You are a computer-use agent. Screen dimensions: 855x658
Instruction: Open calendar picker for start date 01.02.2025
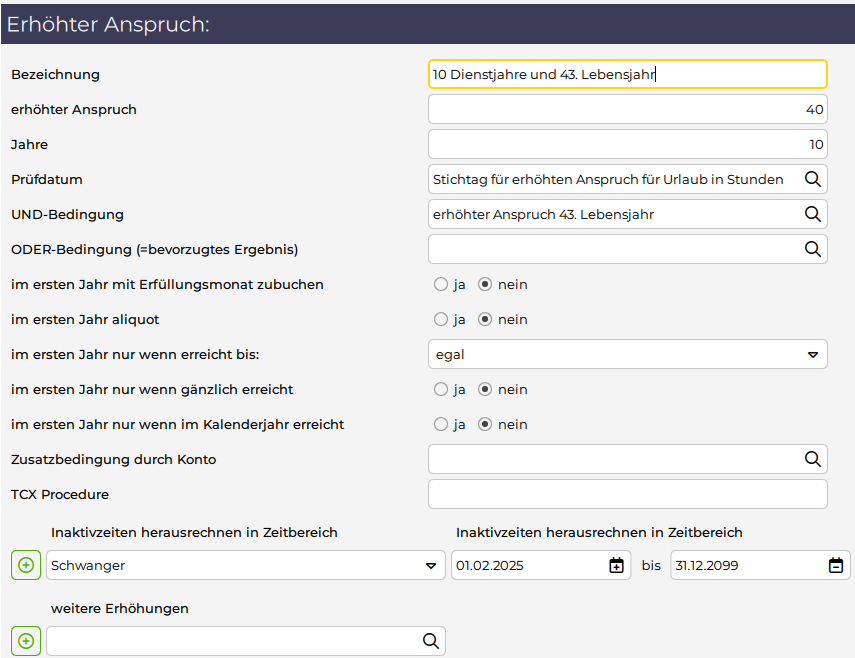point(616,566)
